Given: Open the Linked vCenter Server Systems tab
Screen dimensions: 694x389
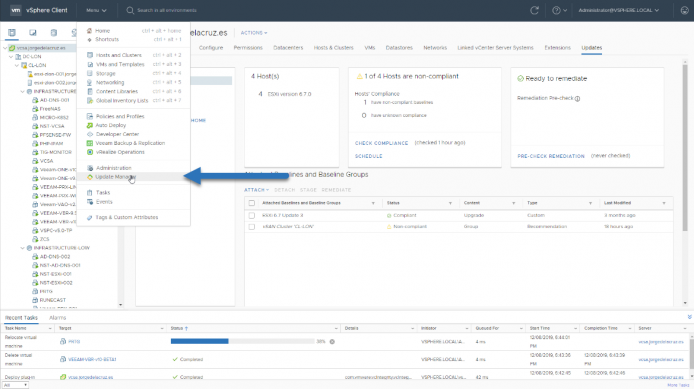Looking at the screenshot, I should click(x=495, y=48).
